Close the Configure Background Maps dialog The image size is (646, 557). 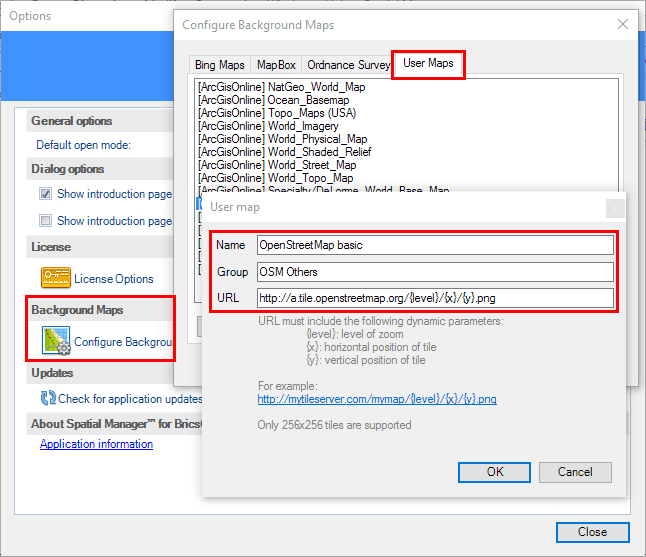click(623, 24)
